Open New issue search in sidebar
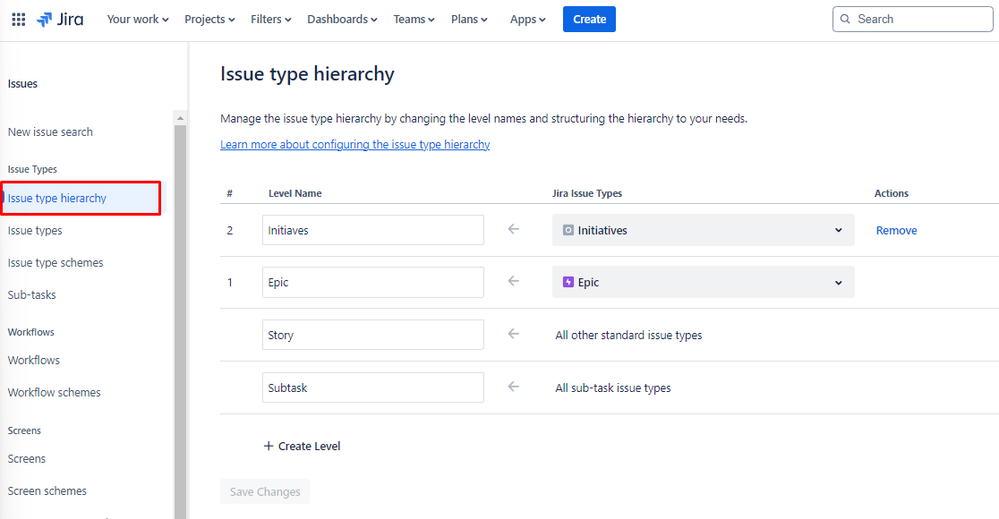Image resolution: width=999 pixels, height=519 pixels. click(50, 132)
